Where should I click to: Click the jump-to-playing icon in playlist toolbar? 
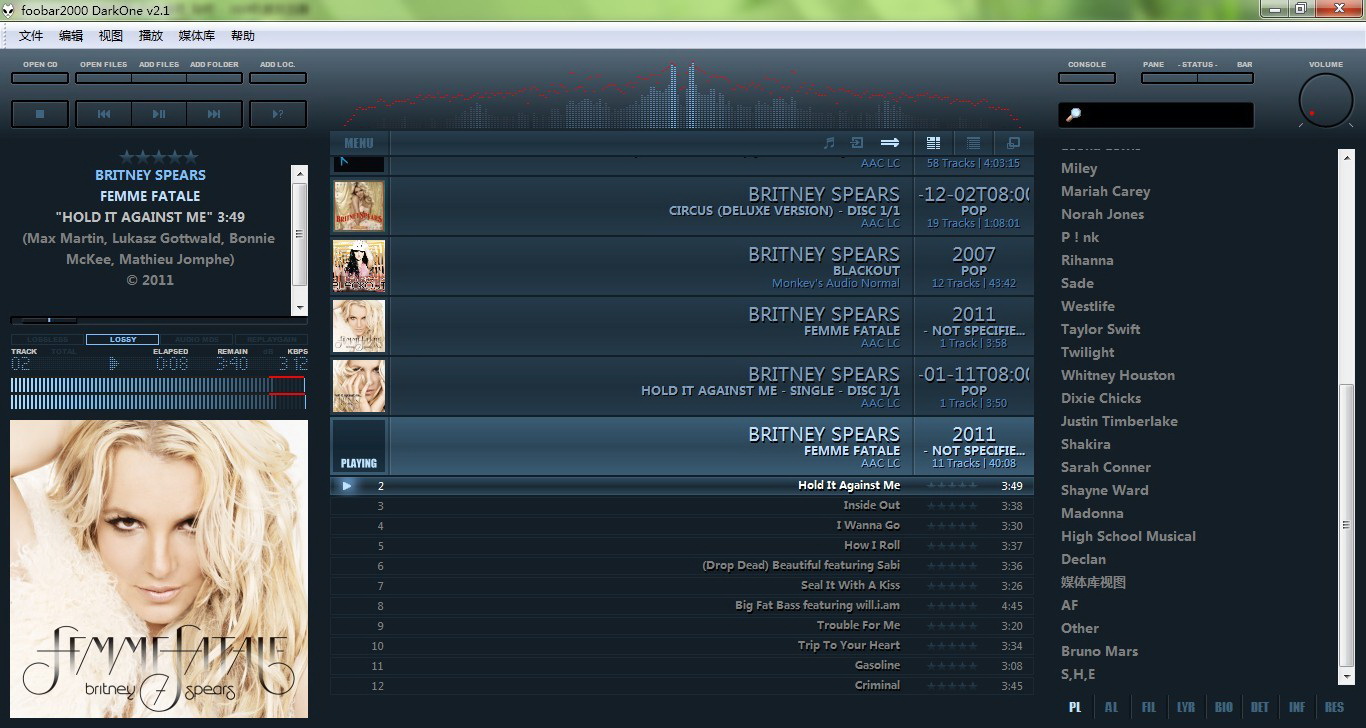(857, 143)
